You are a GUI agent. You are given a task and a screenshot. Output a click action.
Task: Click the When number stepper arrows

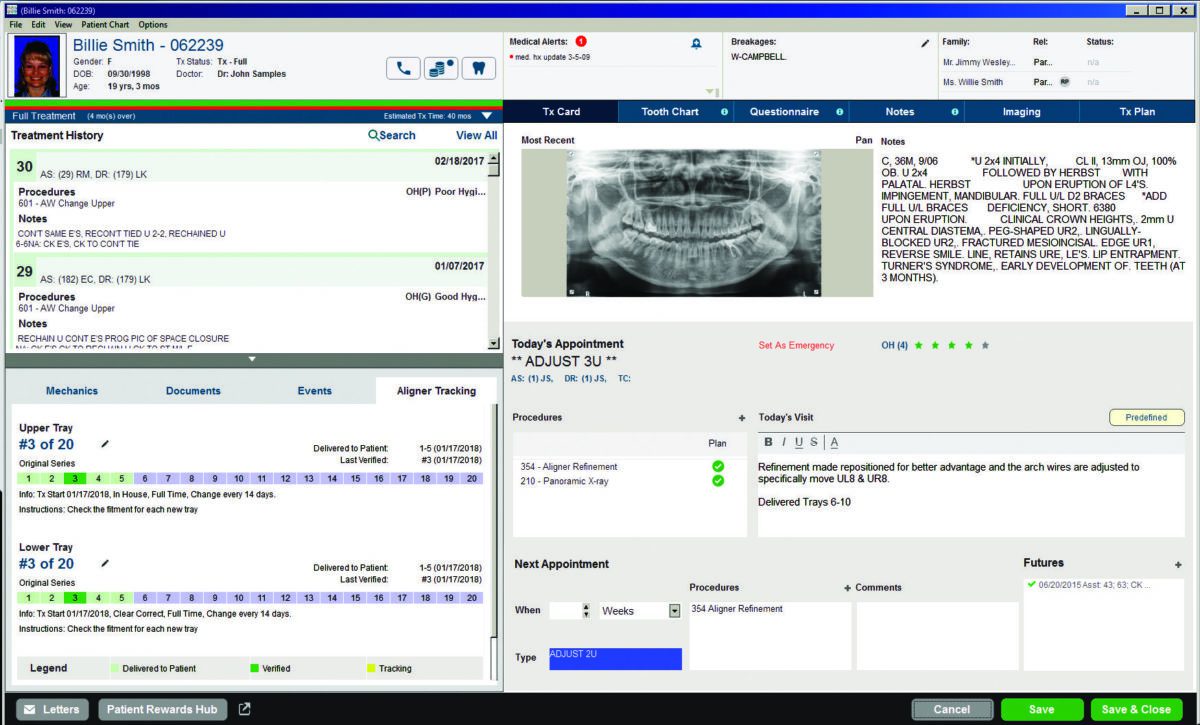pyautogui.click(x=585, y=610)
